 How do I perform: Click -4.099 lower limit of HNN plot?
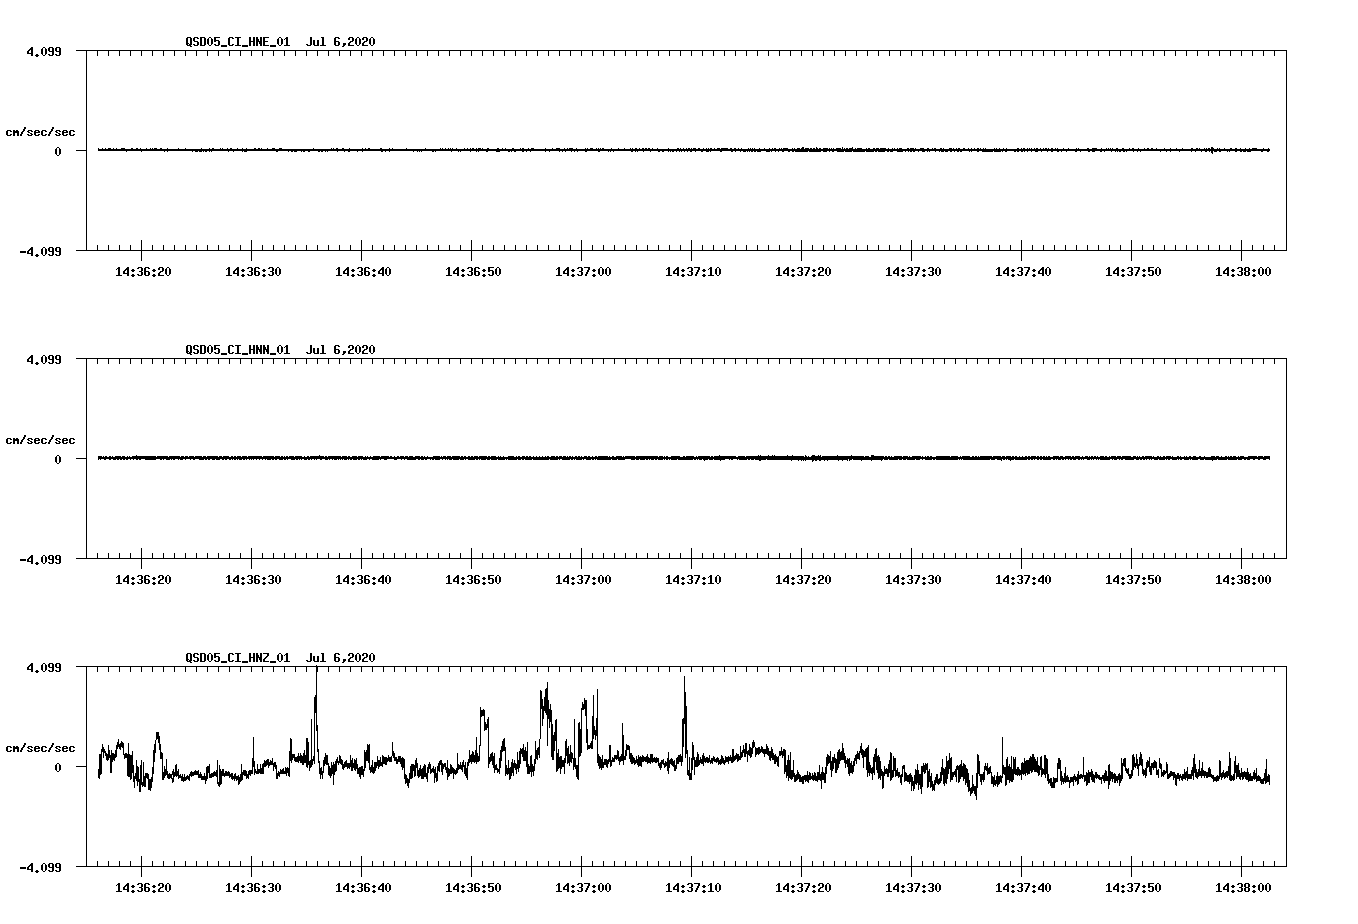click(40, 559)
